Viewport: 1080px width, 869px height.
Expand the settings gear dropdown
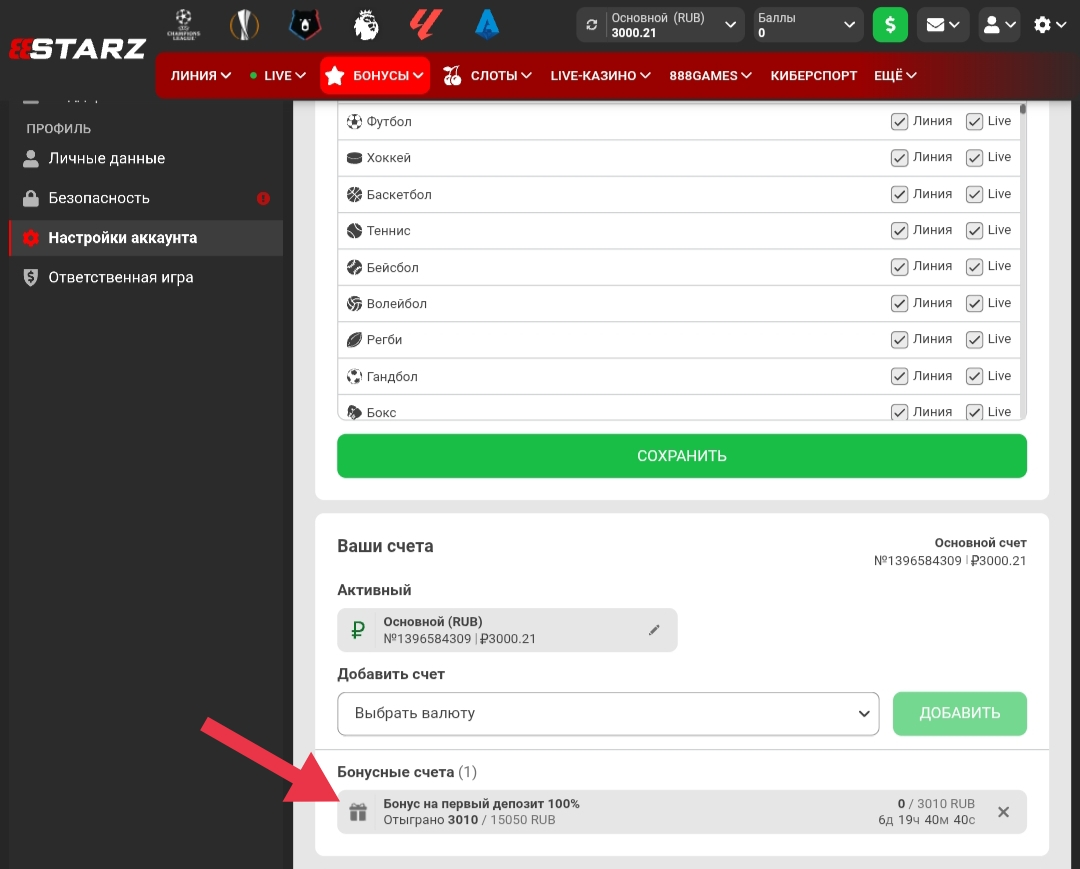pyautogui.click(x=1053, y=25)
